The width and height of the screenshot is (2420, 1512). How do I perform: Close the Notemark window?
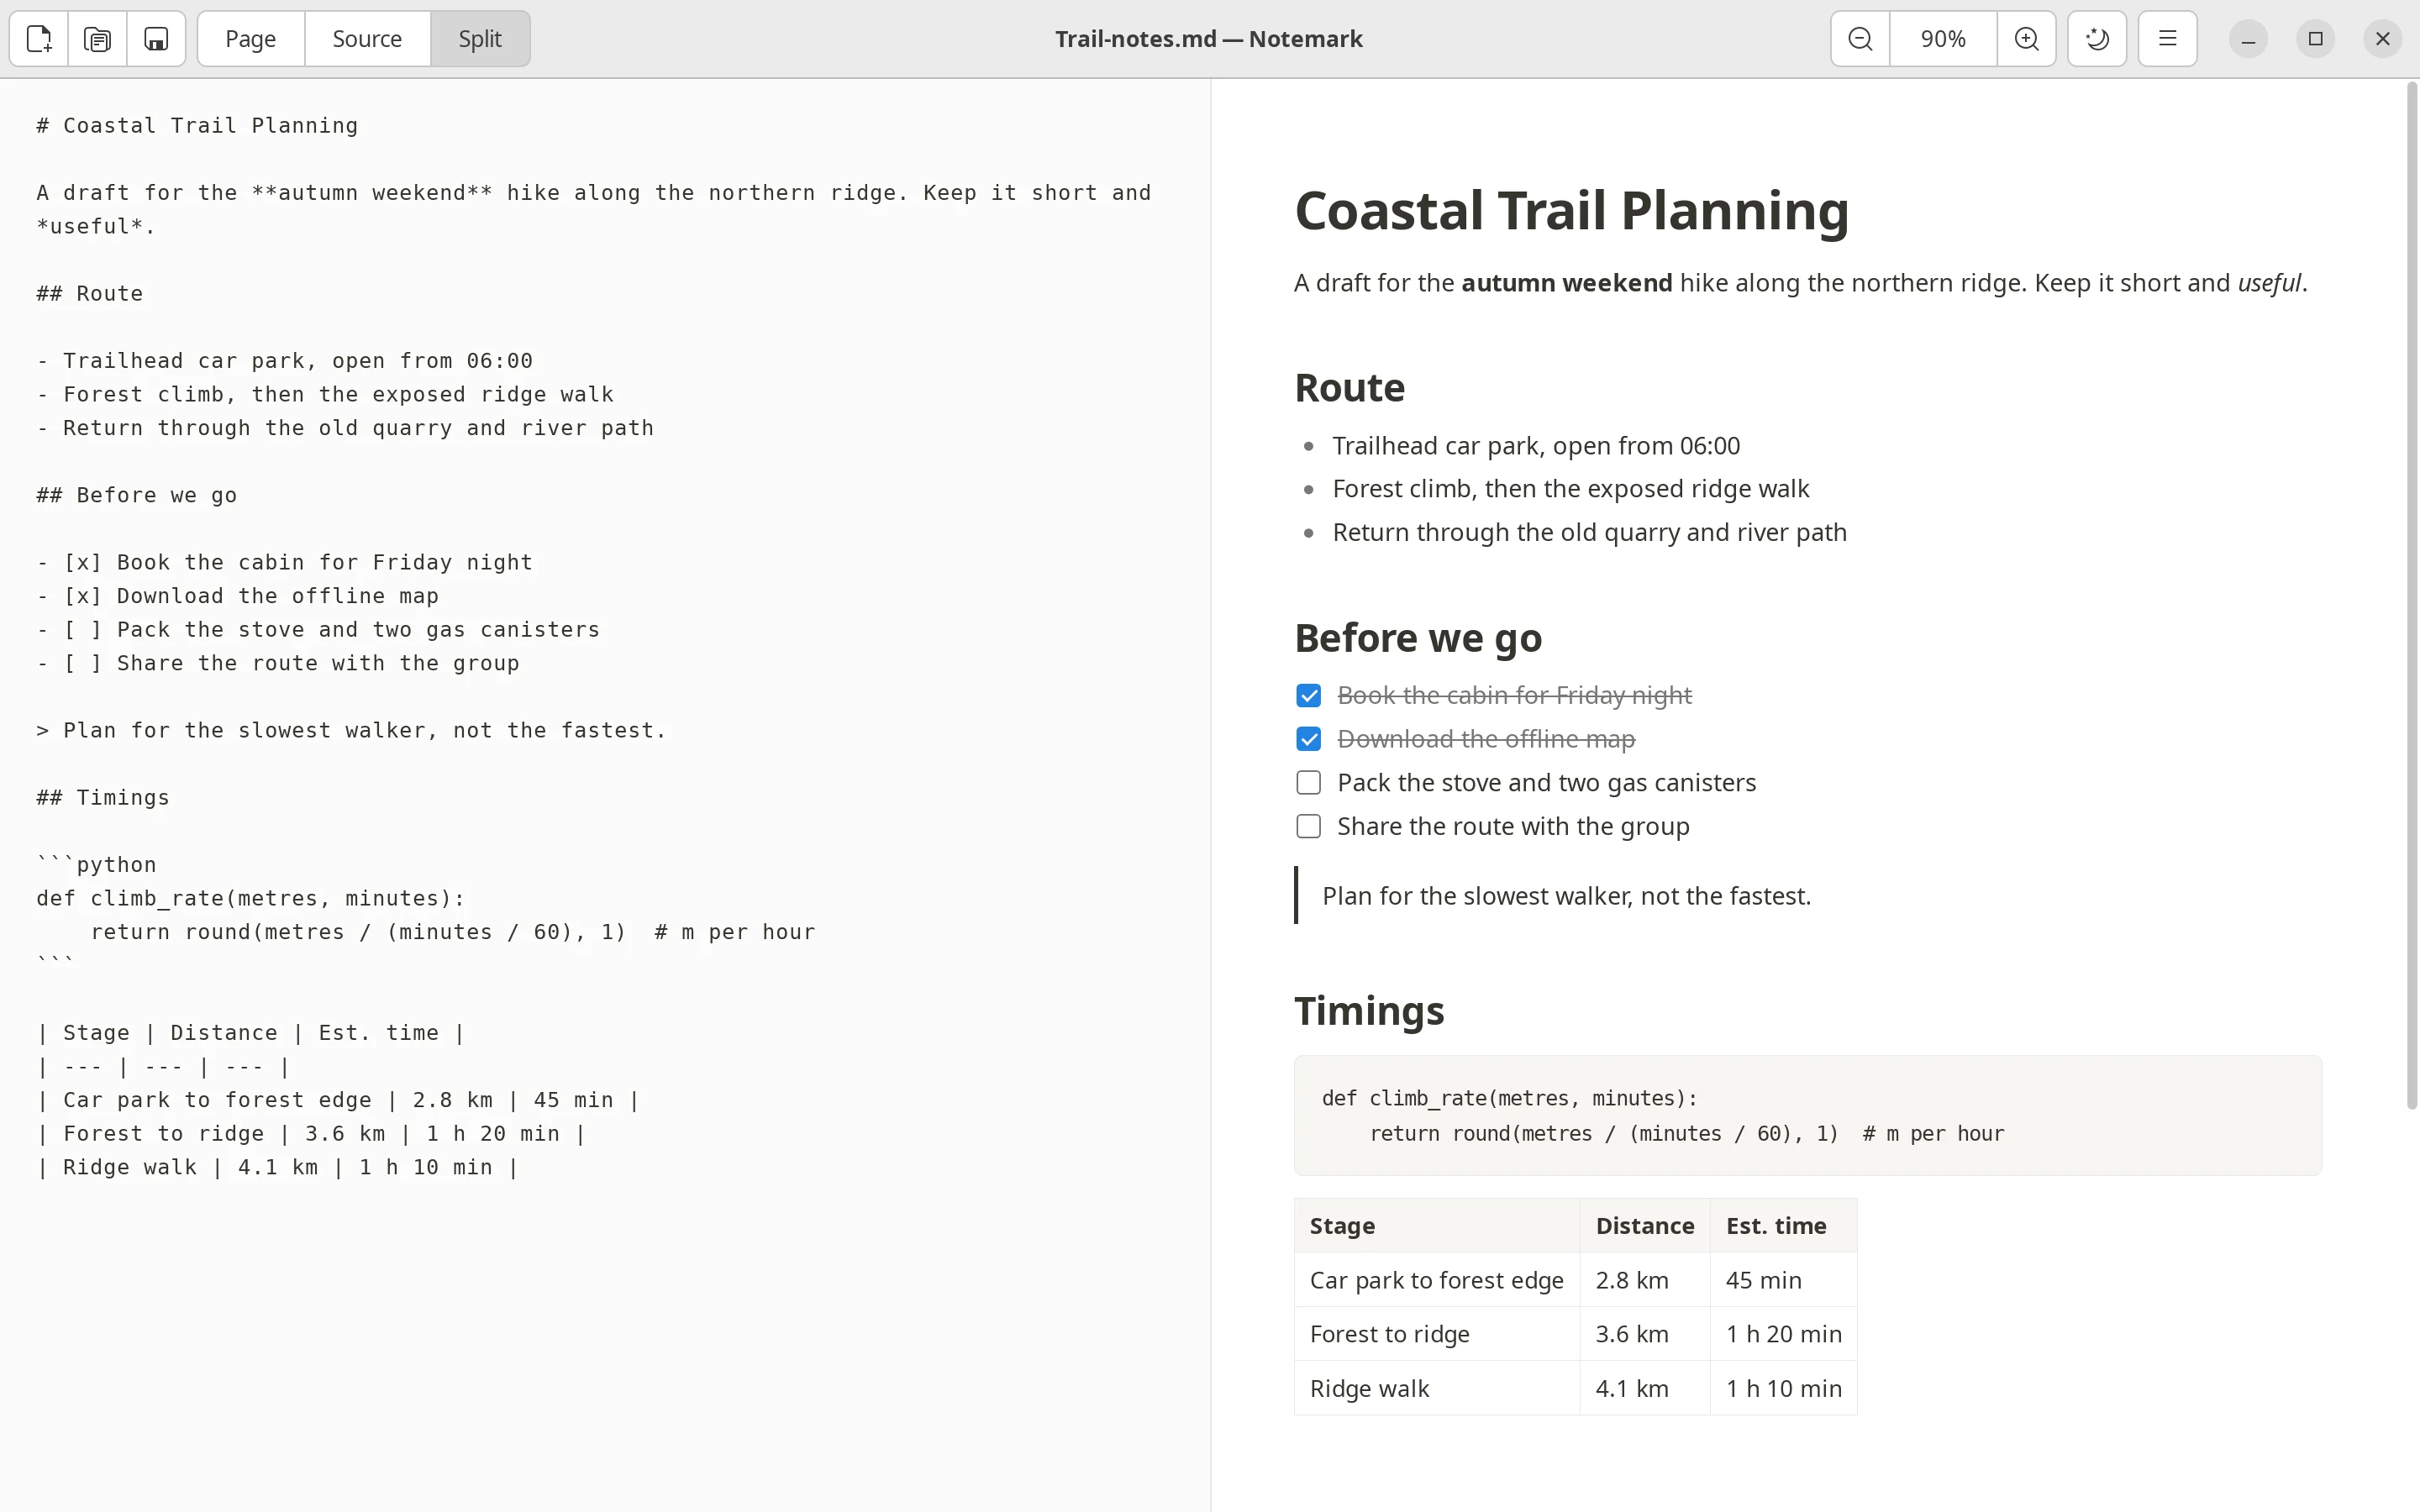point(2383,39)
